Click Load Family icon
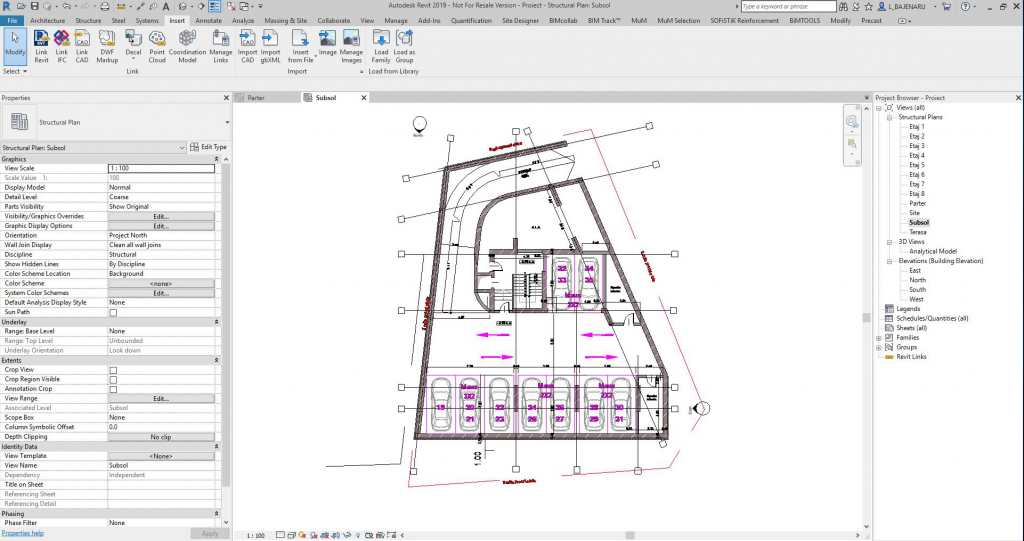 (381, 39)
